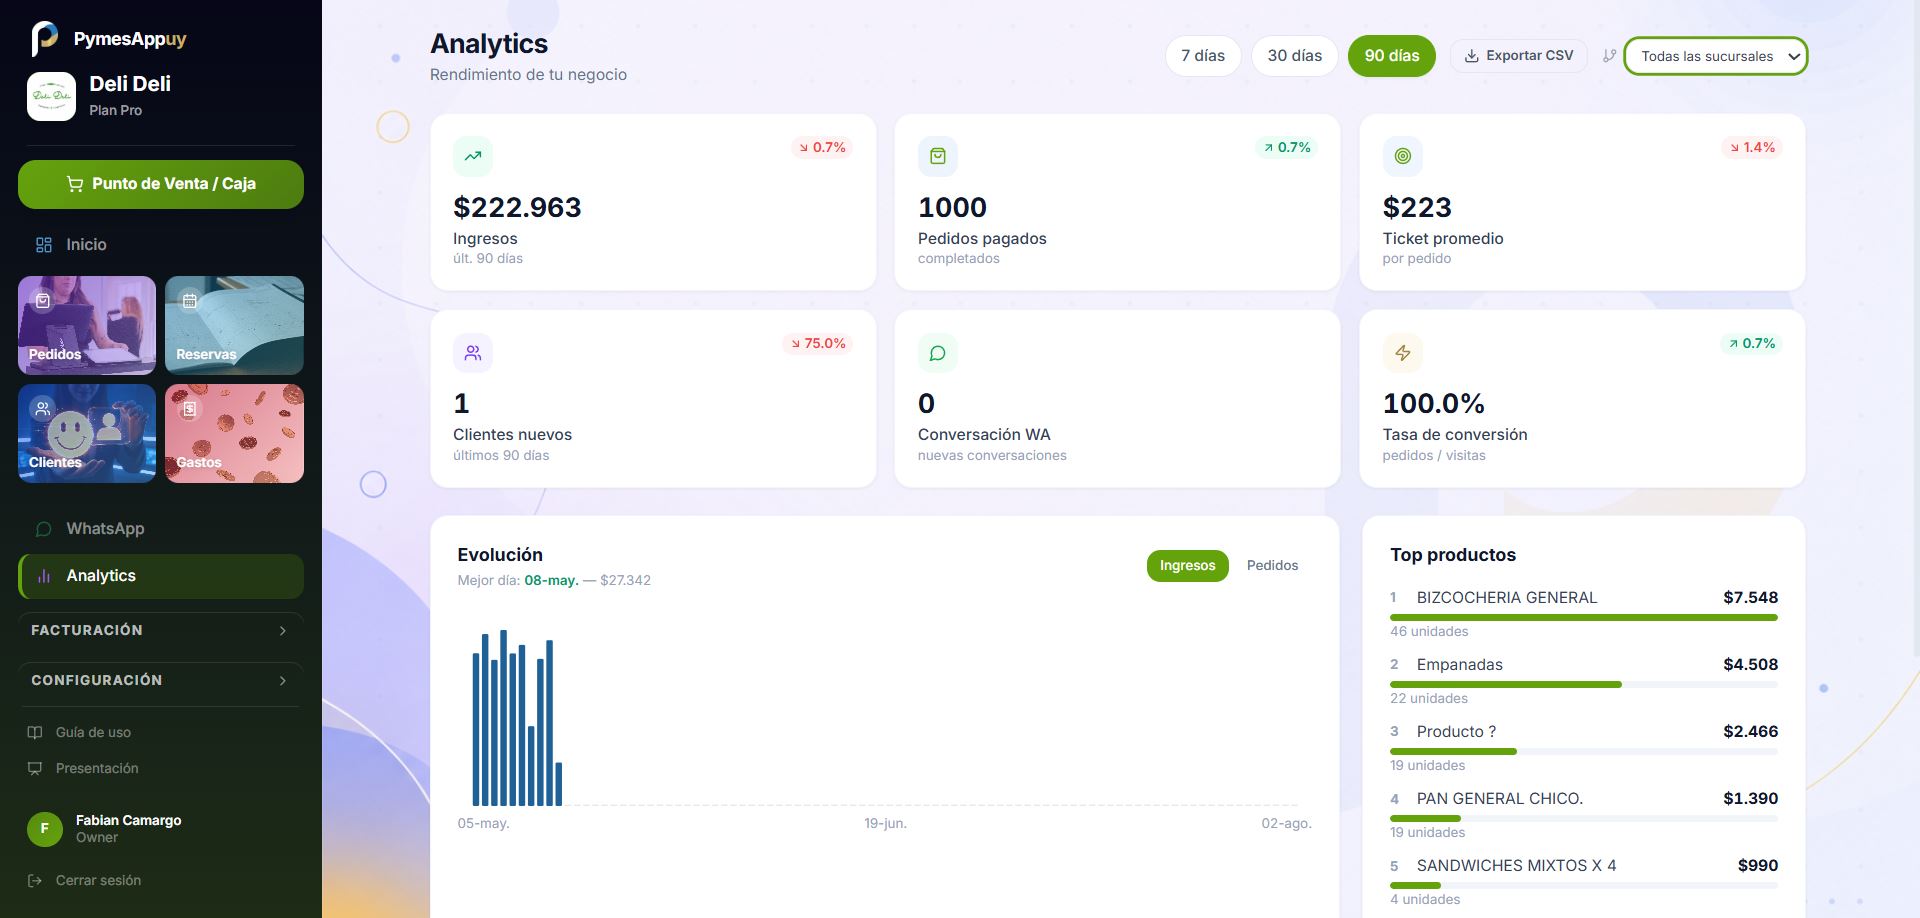
Task: Click the Ticket promedio target icon
Action: coord(1403,156)
